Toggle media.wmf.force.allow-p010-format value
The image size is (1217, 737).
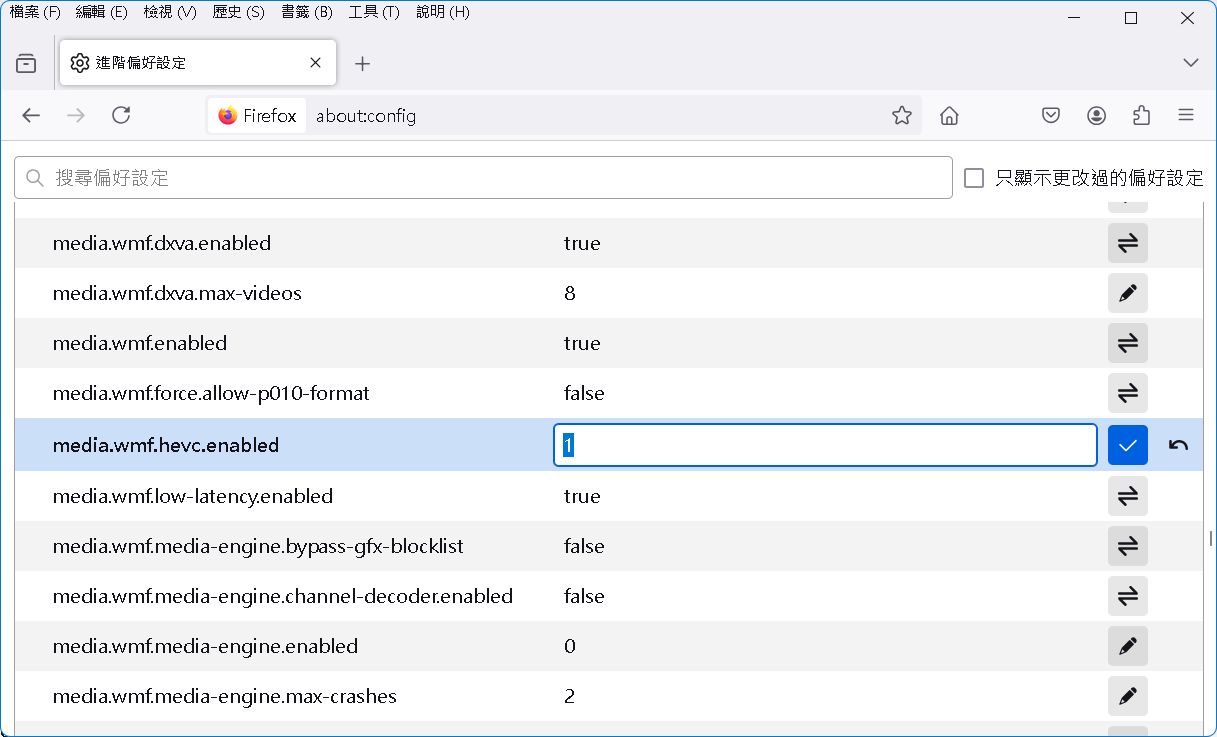[x=1127, y=393]
